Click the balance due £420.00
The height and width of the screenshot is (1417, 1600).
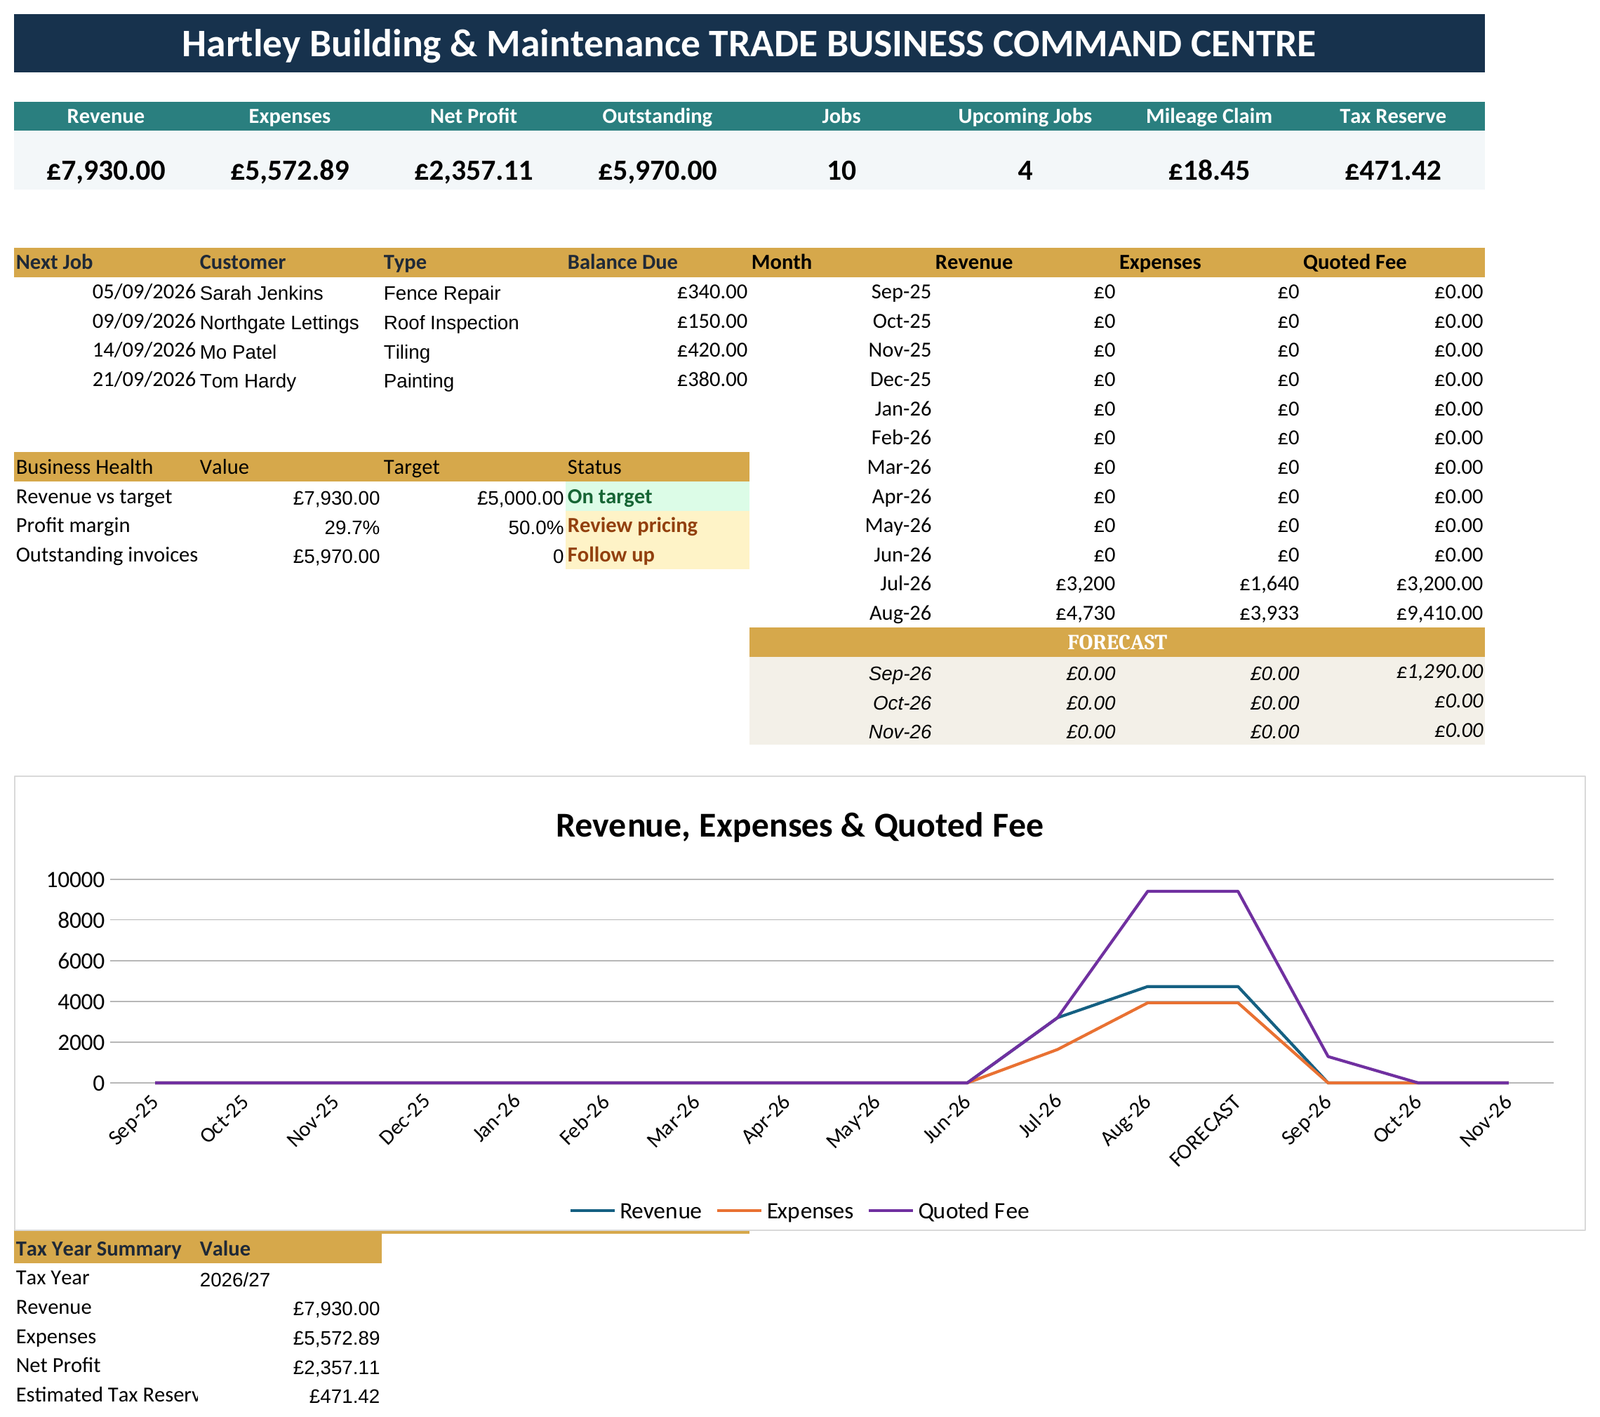pyautogui.click(x=712, y=350)
